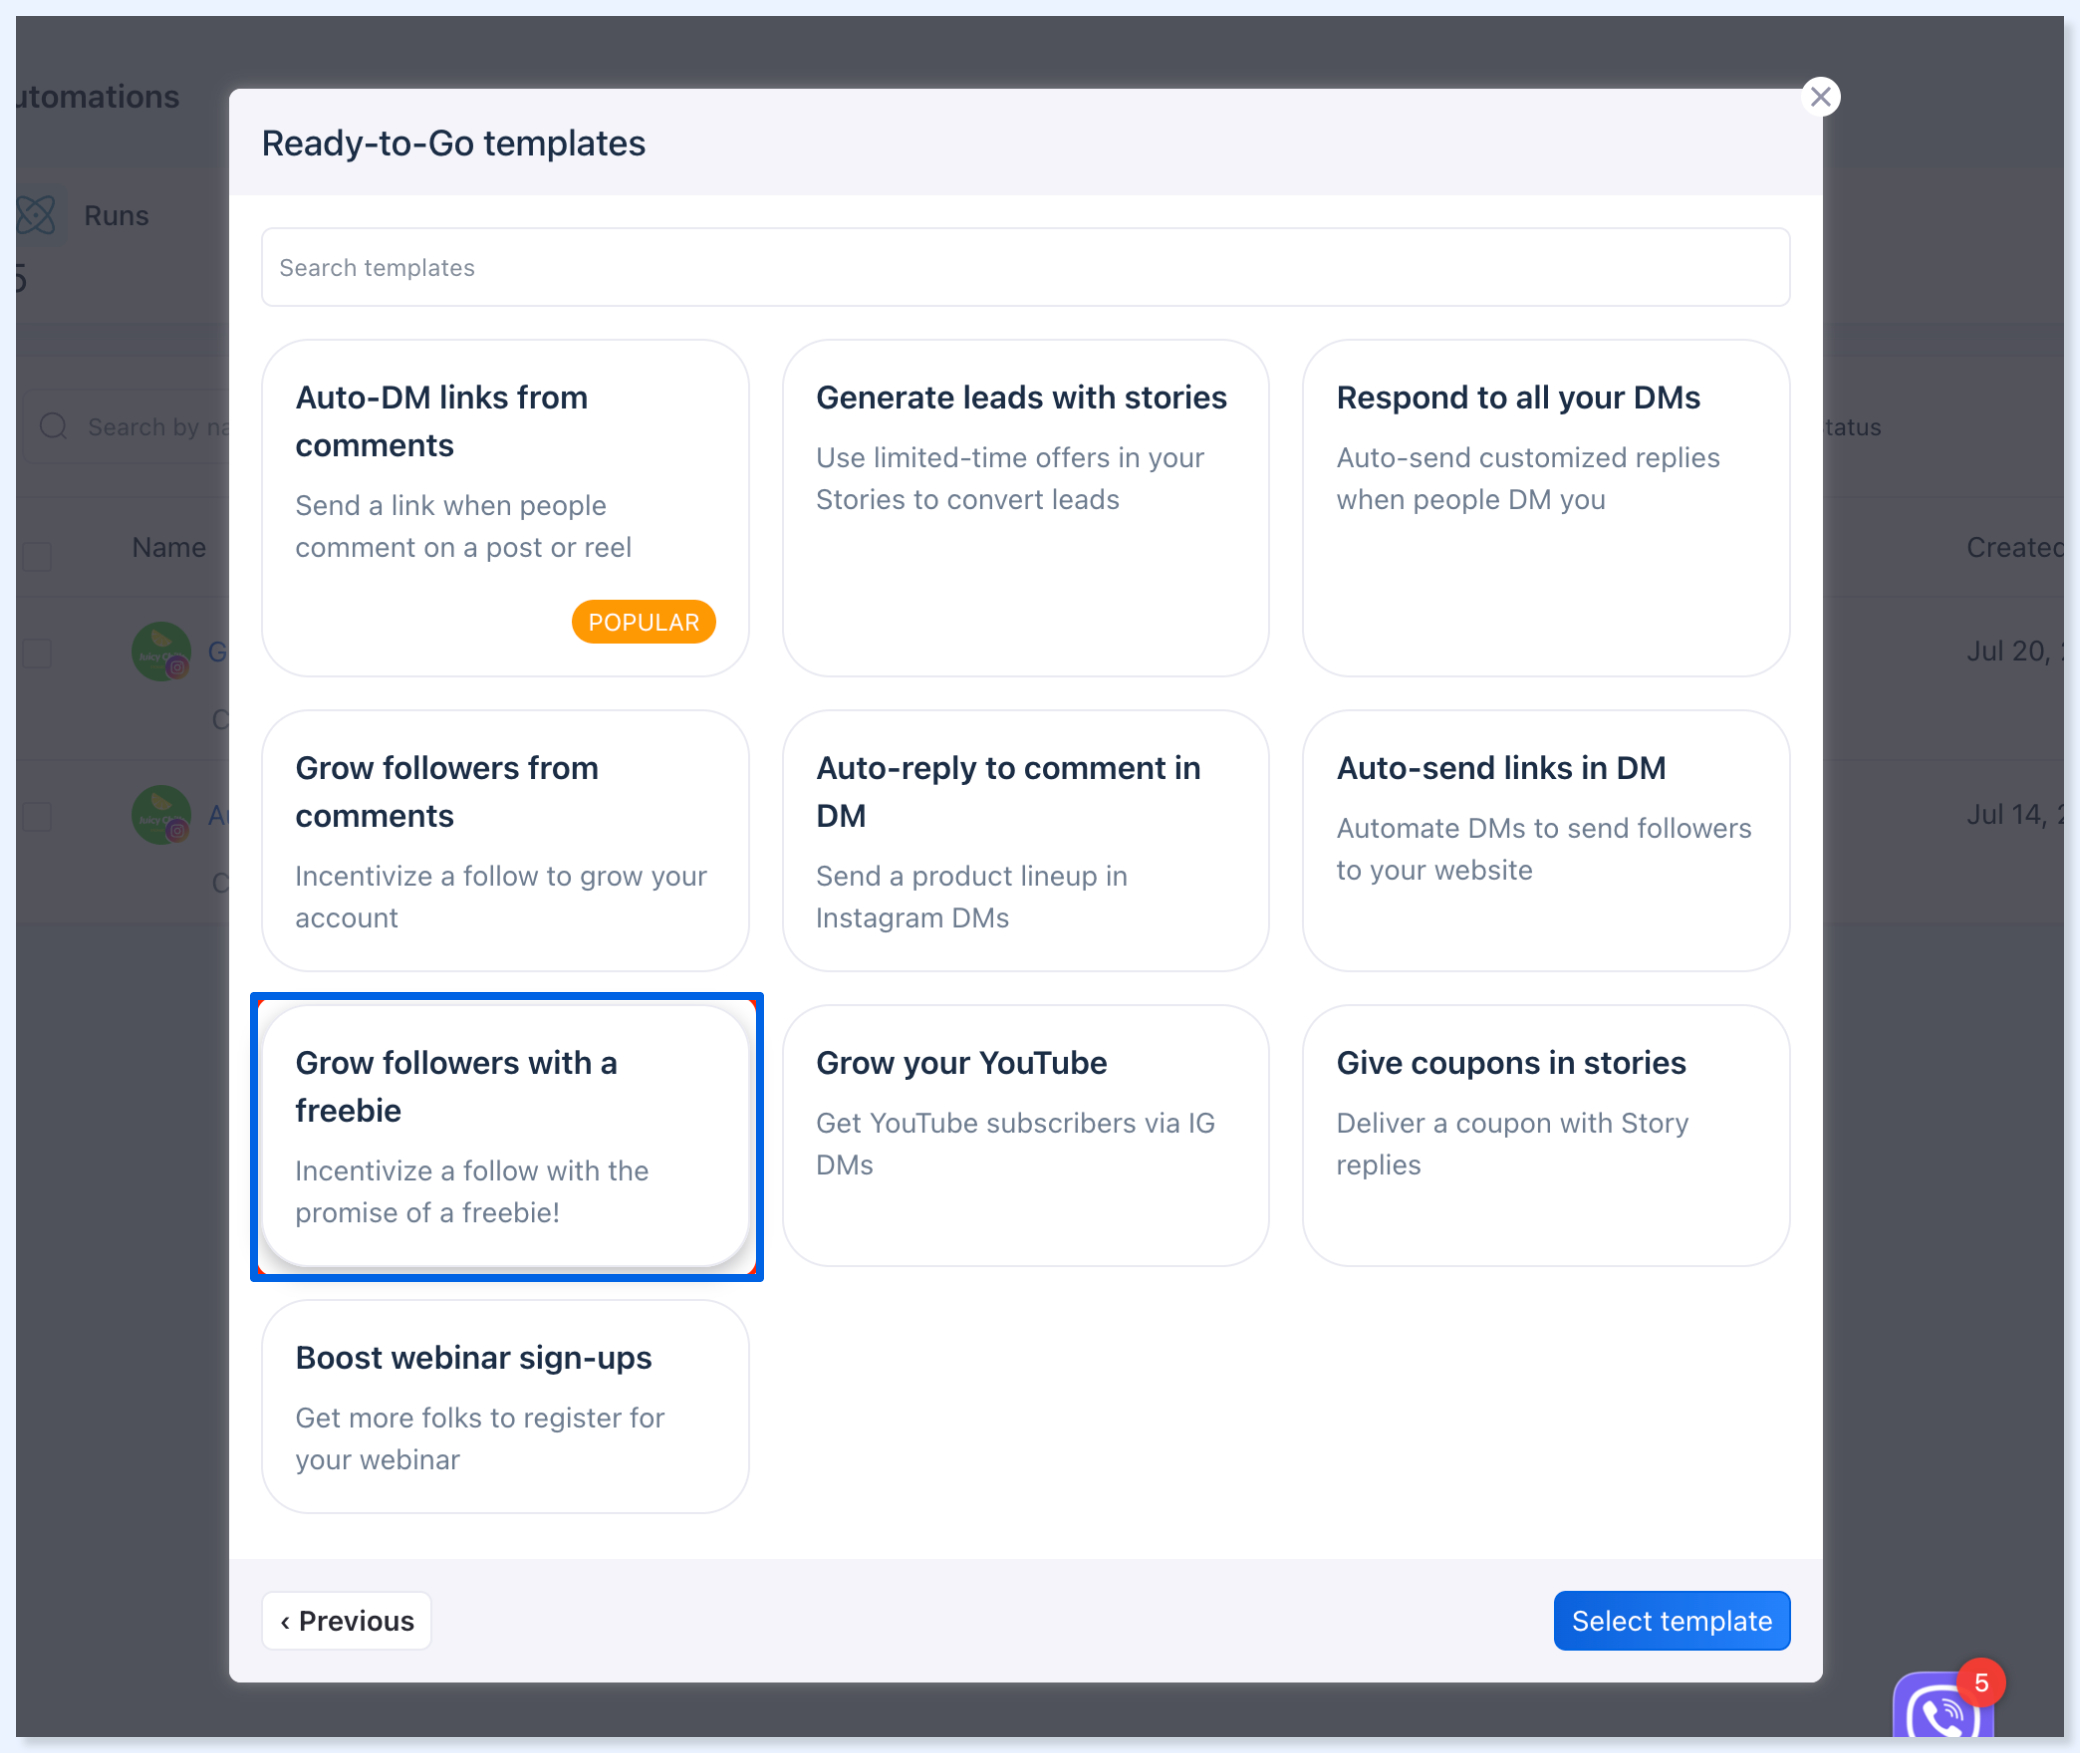The image size is (2080, 1753).
Task: Pick the Respond to all your DMs template
Action: click(x=1546, y=508)
